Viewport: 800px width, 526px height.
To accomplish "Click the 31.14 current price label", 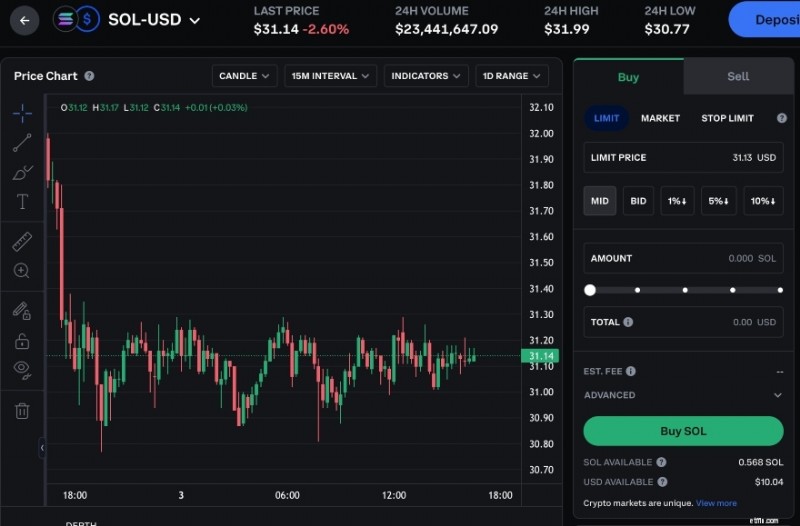I will tap(540, 356).
